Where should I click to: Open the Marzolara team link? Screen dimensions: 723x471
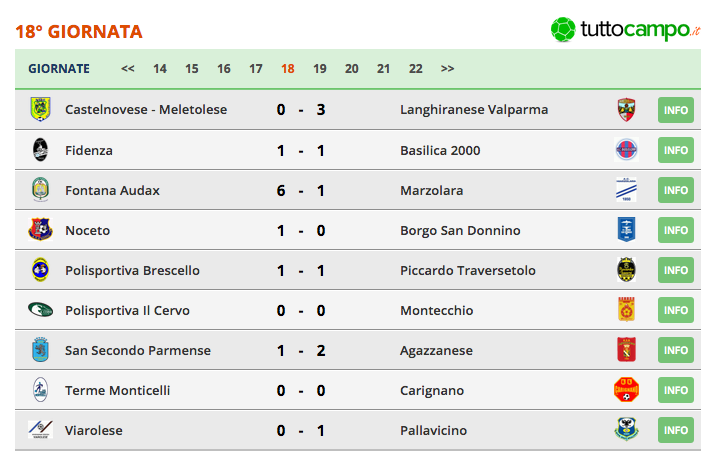(432, 190)
